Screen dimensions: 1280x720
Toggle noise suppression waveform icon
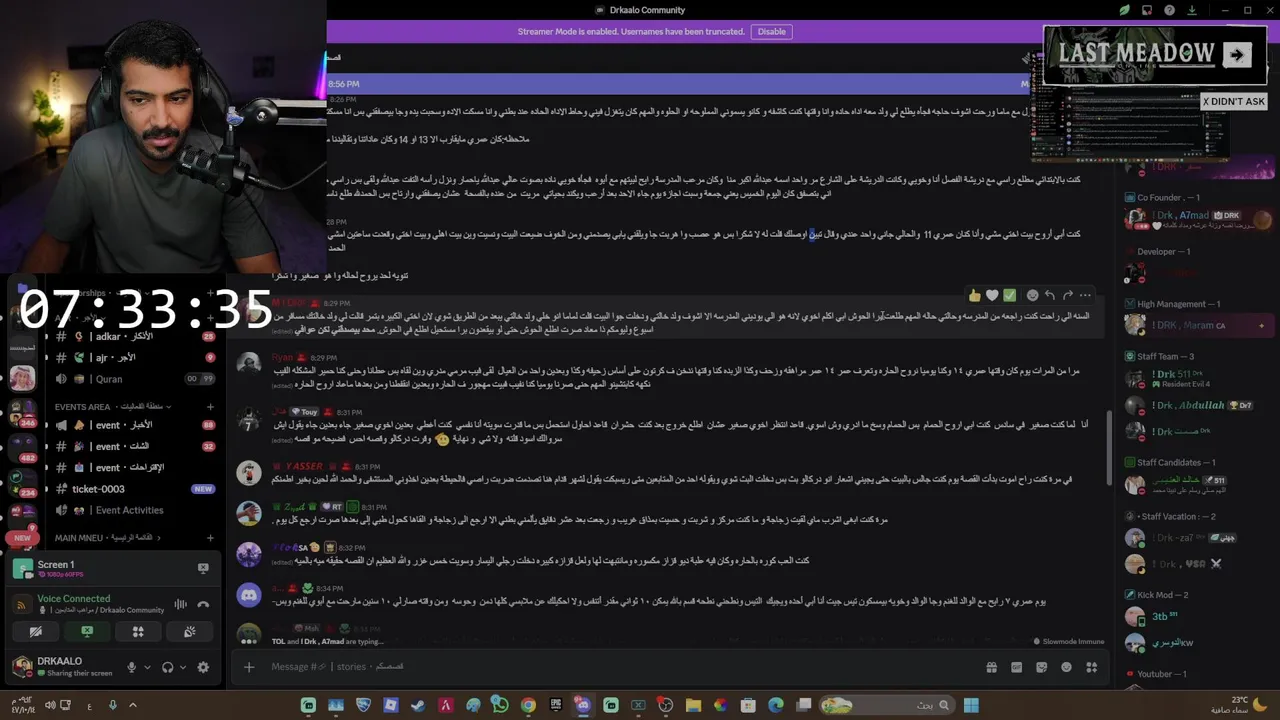pyautogui.click(x=181, y=604)
